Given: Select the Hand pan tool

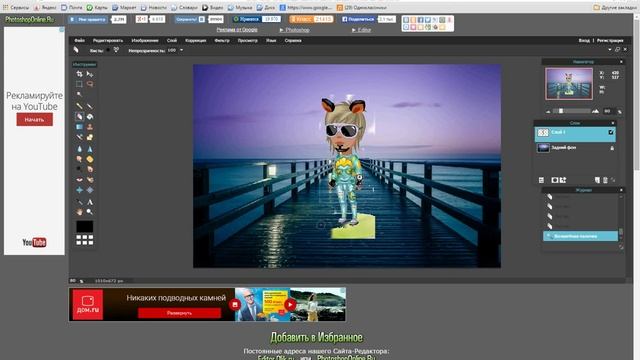Looking at the screenshot, I should coord(79,212).
